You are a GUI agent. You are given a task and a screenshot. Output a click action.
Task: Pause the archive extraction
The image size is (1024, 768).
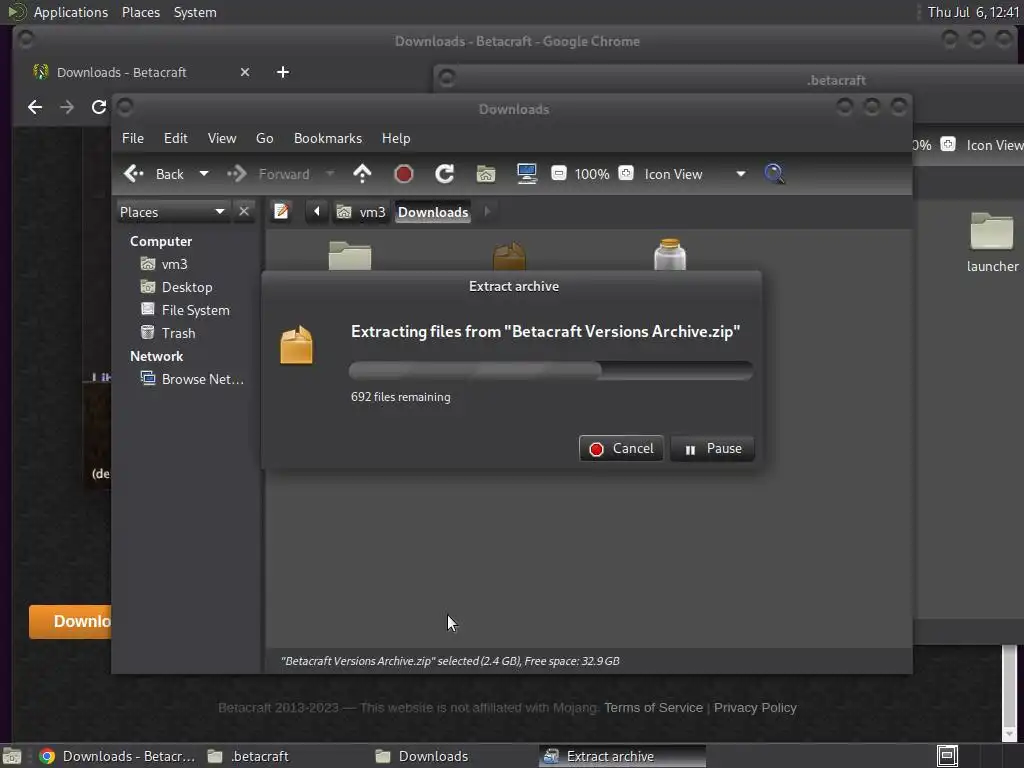click(712, 449)
